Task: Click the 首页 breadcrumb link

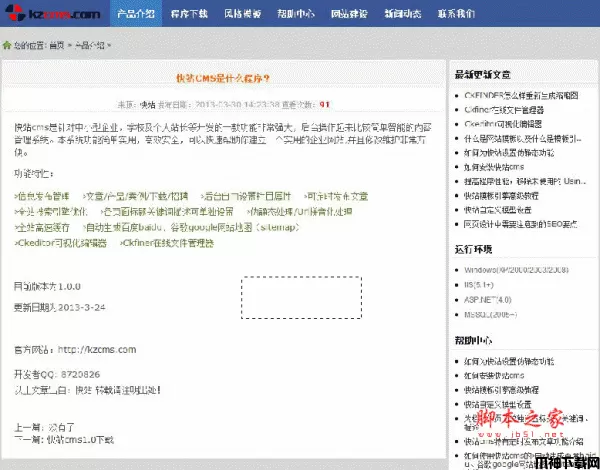Action: (x=57, y=46)
